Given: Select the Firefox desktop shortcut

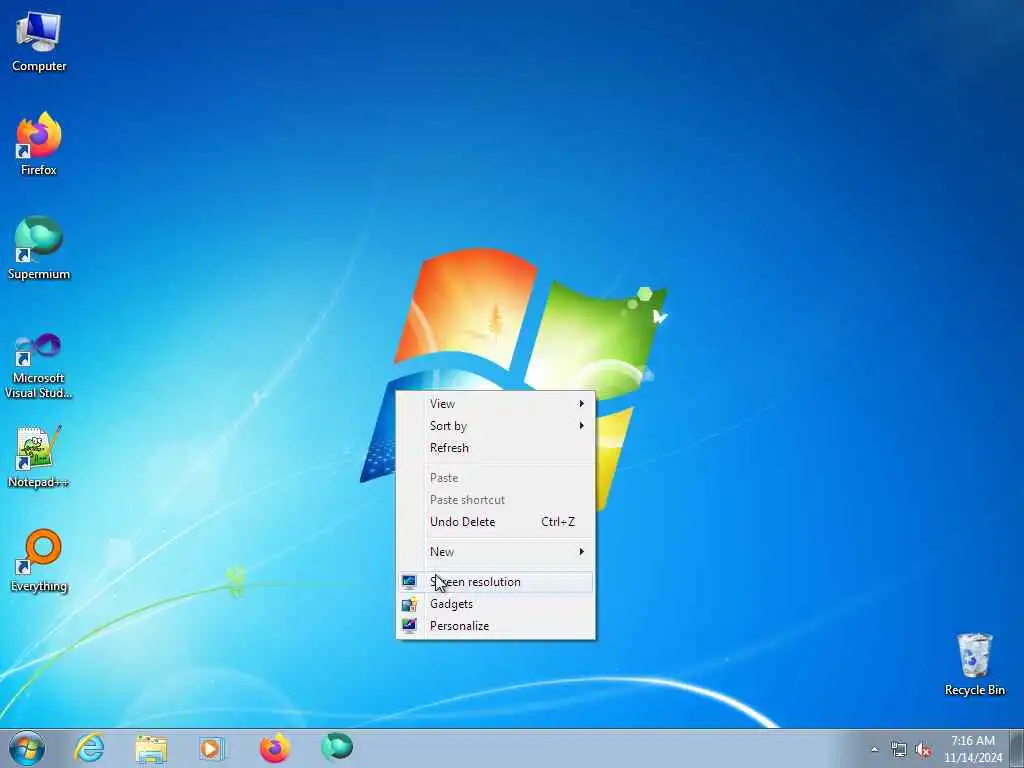Looking at the screenshot, I should pyautogui.click(x=39, y=145).
